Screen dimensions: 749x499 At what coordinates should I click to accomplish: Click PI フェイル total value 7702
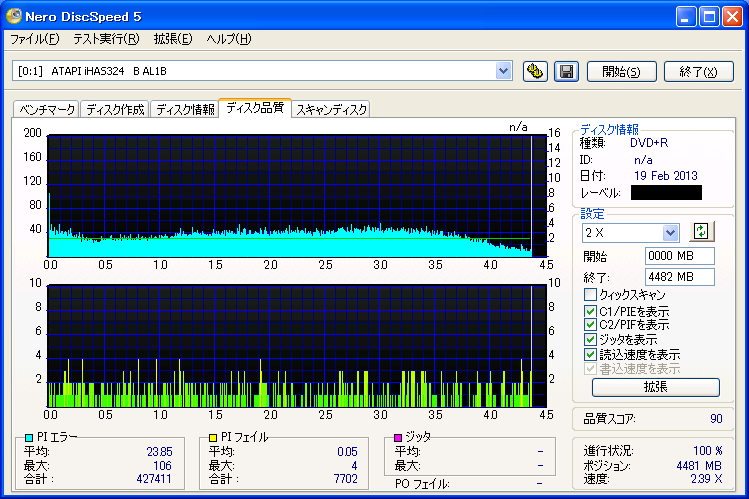(345, 478)
